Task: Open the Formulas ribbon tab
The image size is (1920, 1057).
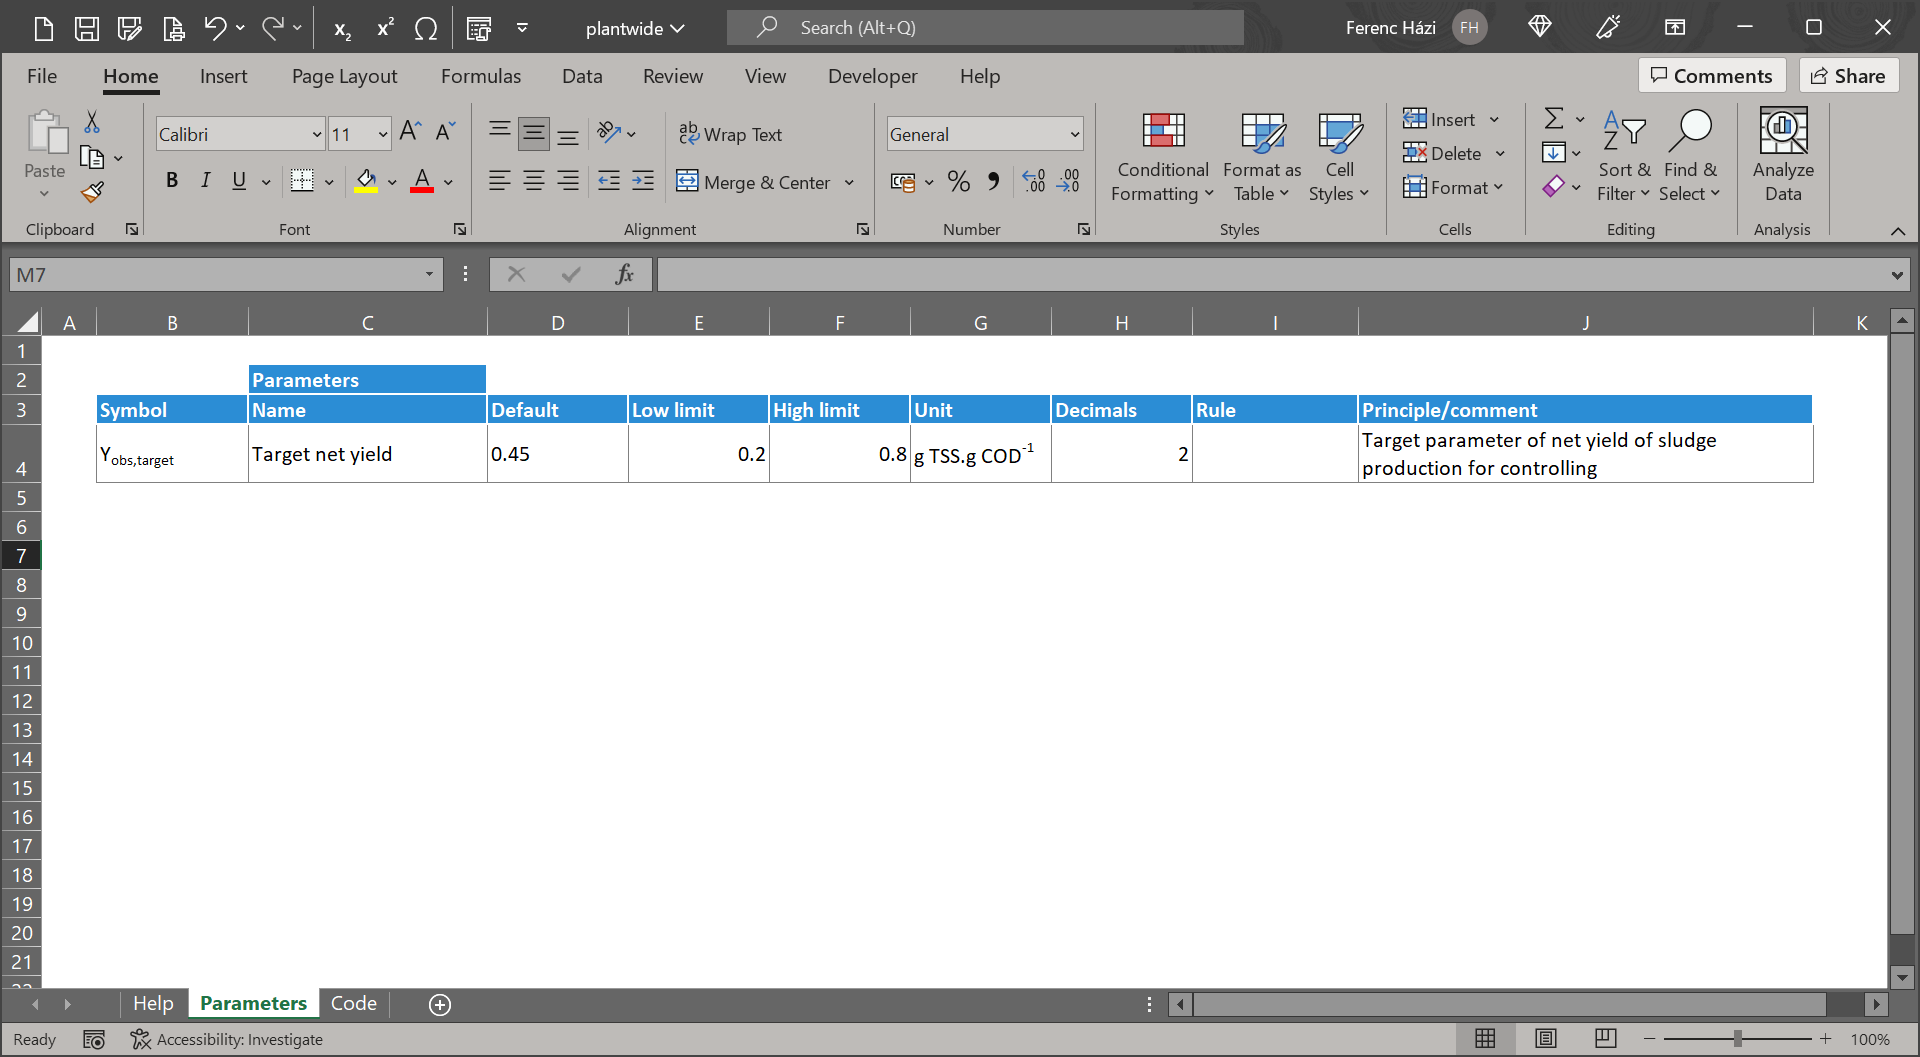Action: coord(480,76)
